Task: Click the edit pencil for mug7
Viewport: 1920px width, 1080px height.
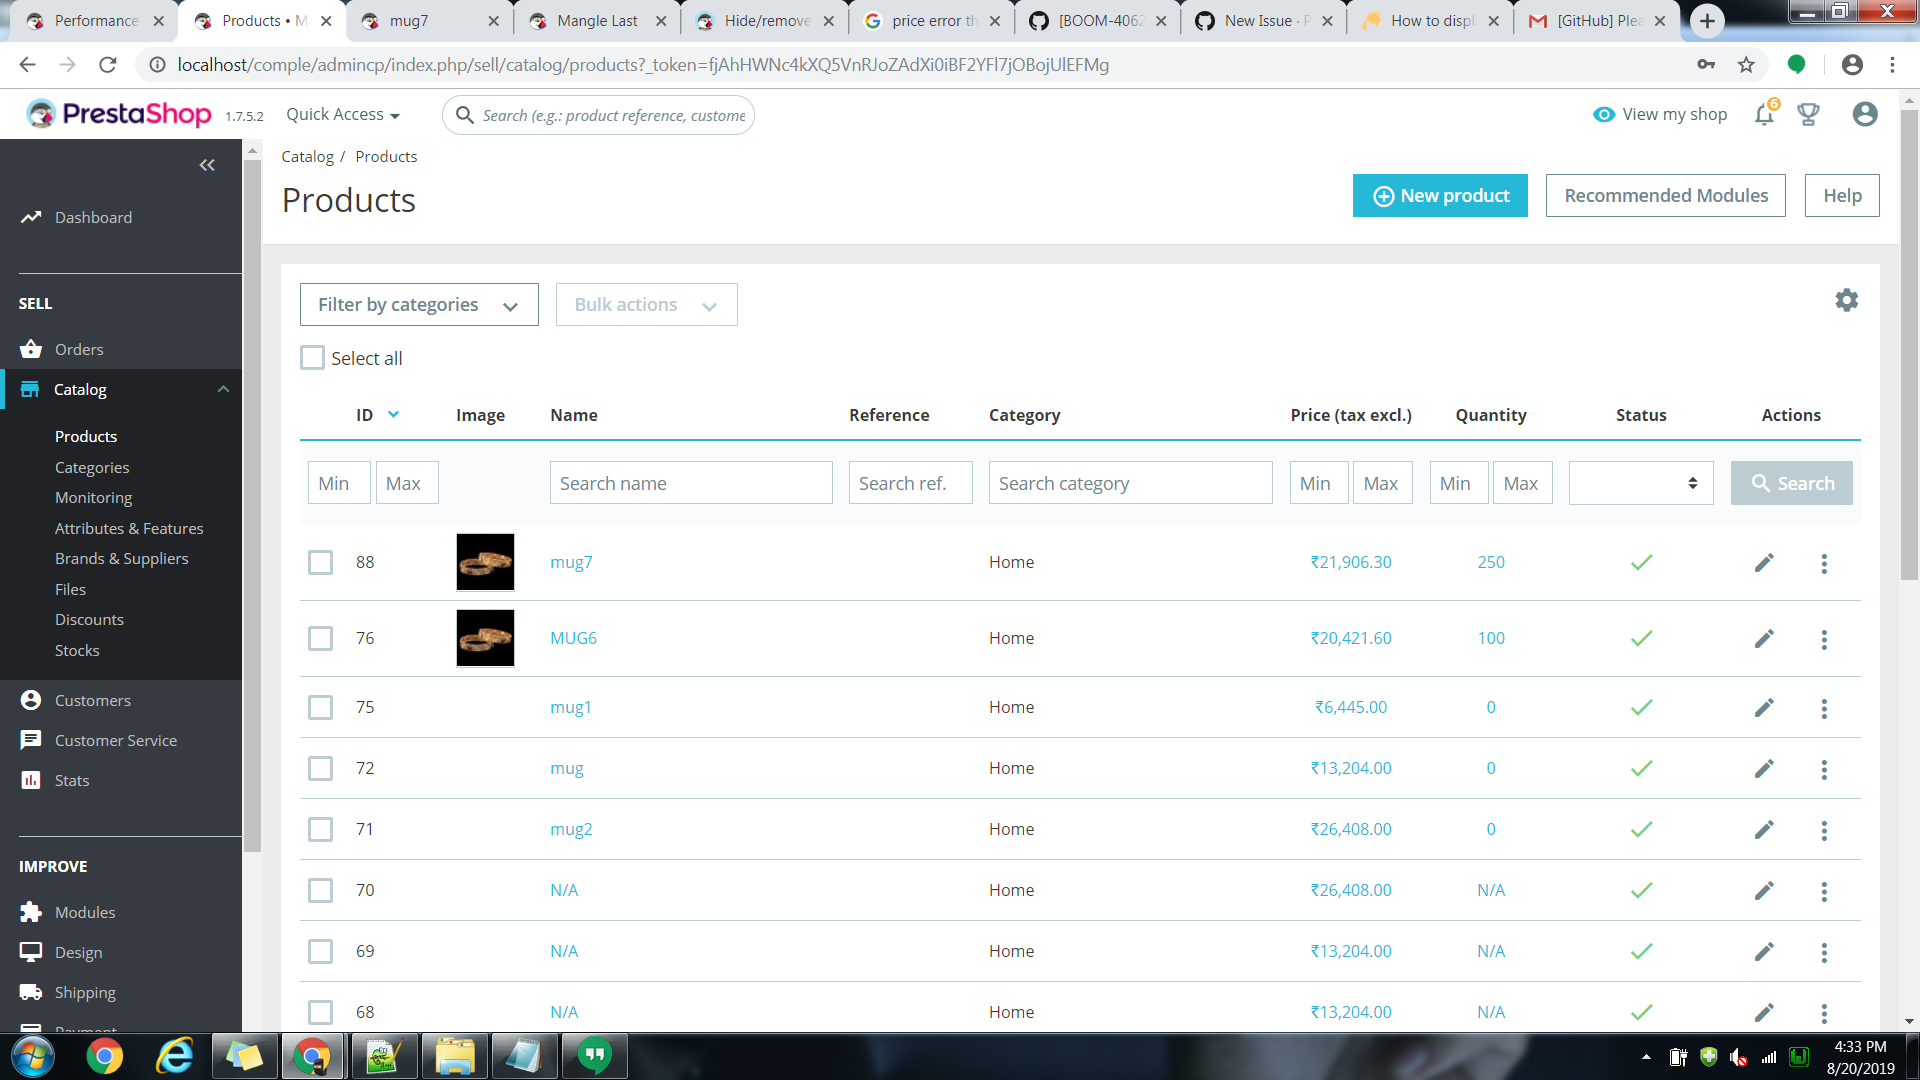Action: [1764, 563]
